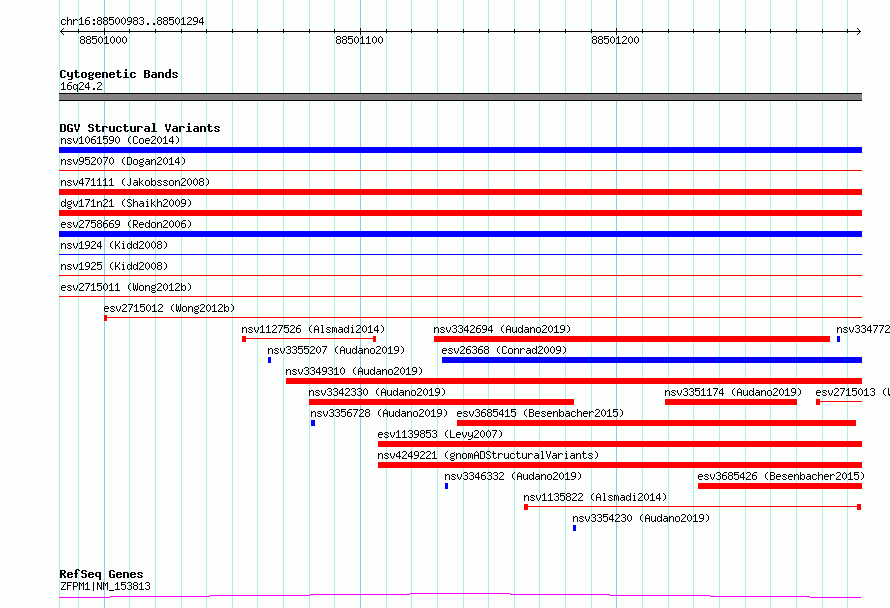The height and width of the screenshot is (608, 890).
Task: Click the nsv1061590 (Coe2014) variant label
Action: point(120,140)
